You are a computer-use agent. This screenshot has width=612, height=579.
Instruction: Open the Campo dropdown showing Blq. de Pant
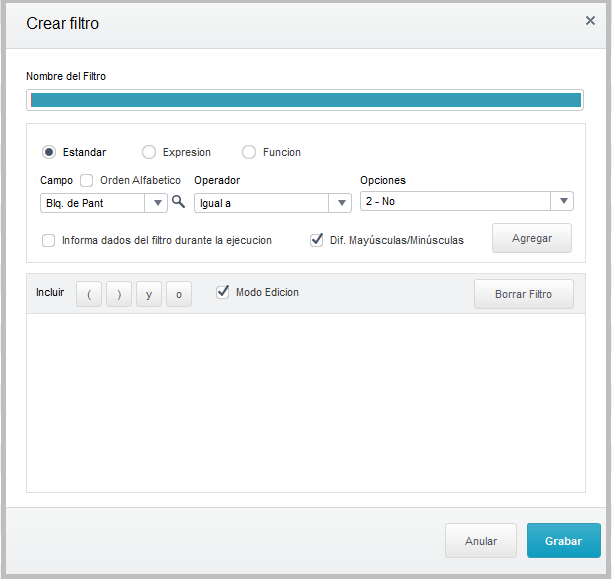(104, 203)
